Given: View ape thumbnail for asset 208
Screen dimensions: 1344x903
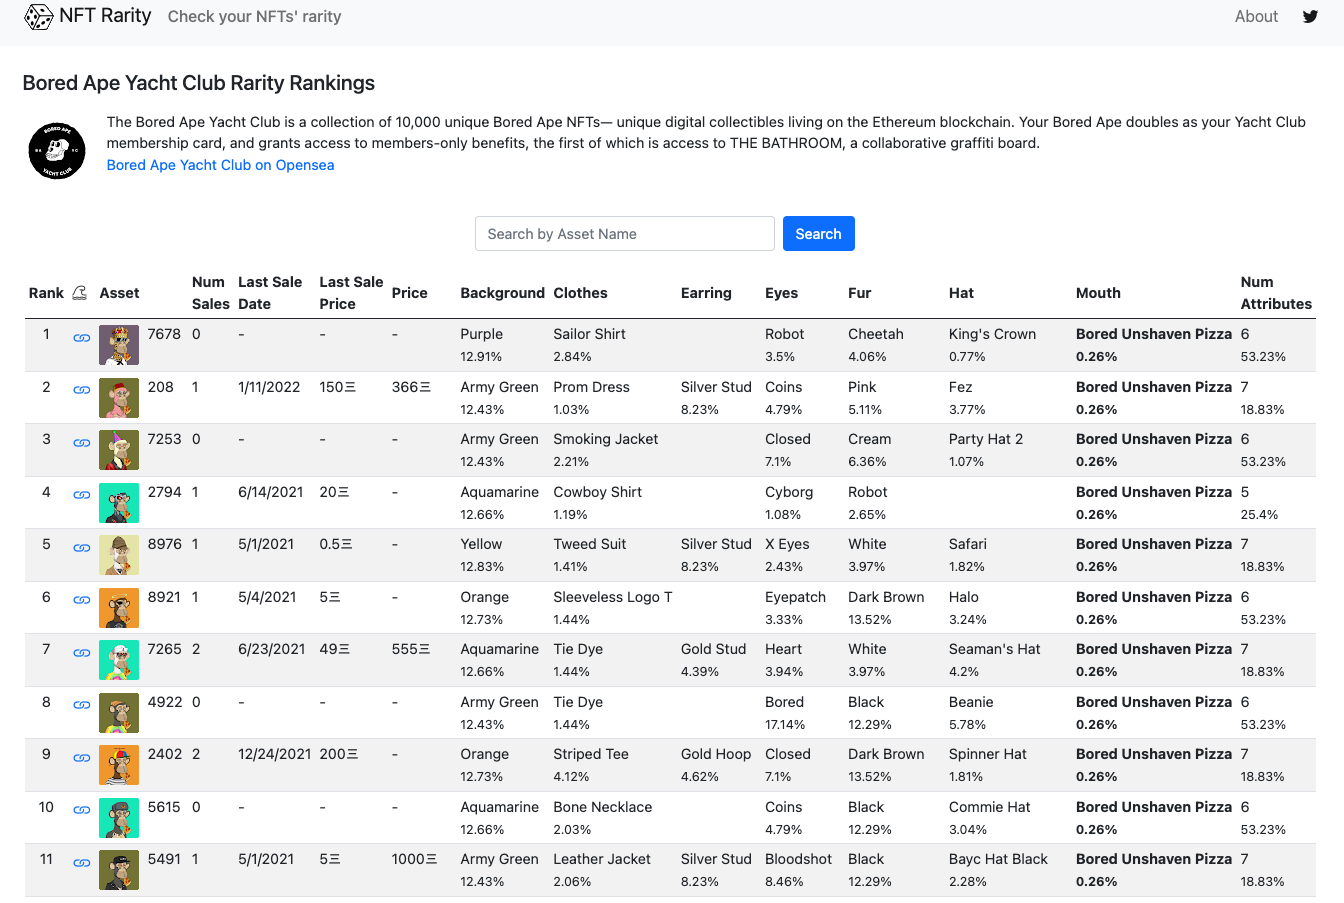Looking at the screenshot, I should click(x=119, y=398).
